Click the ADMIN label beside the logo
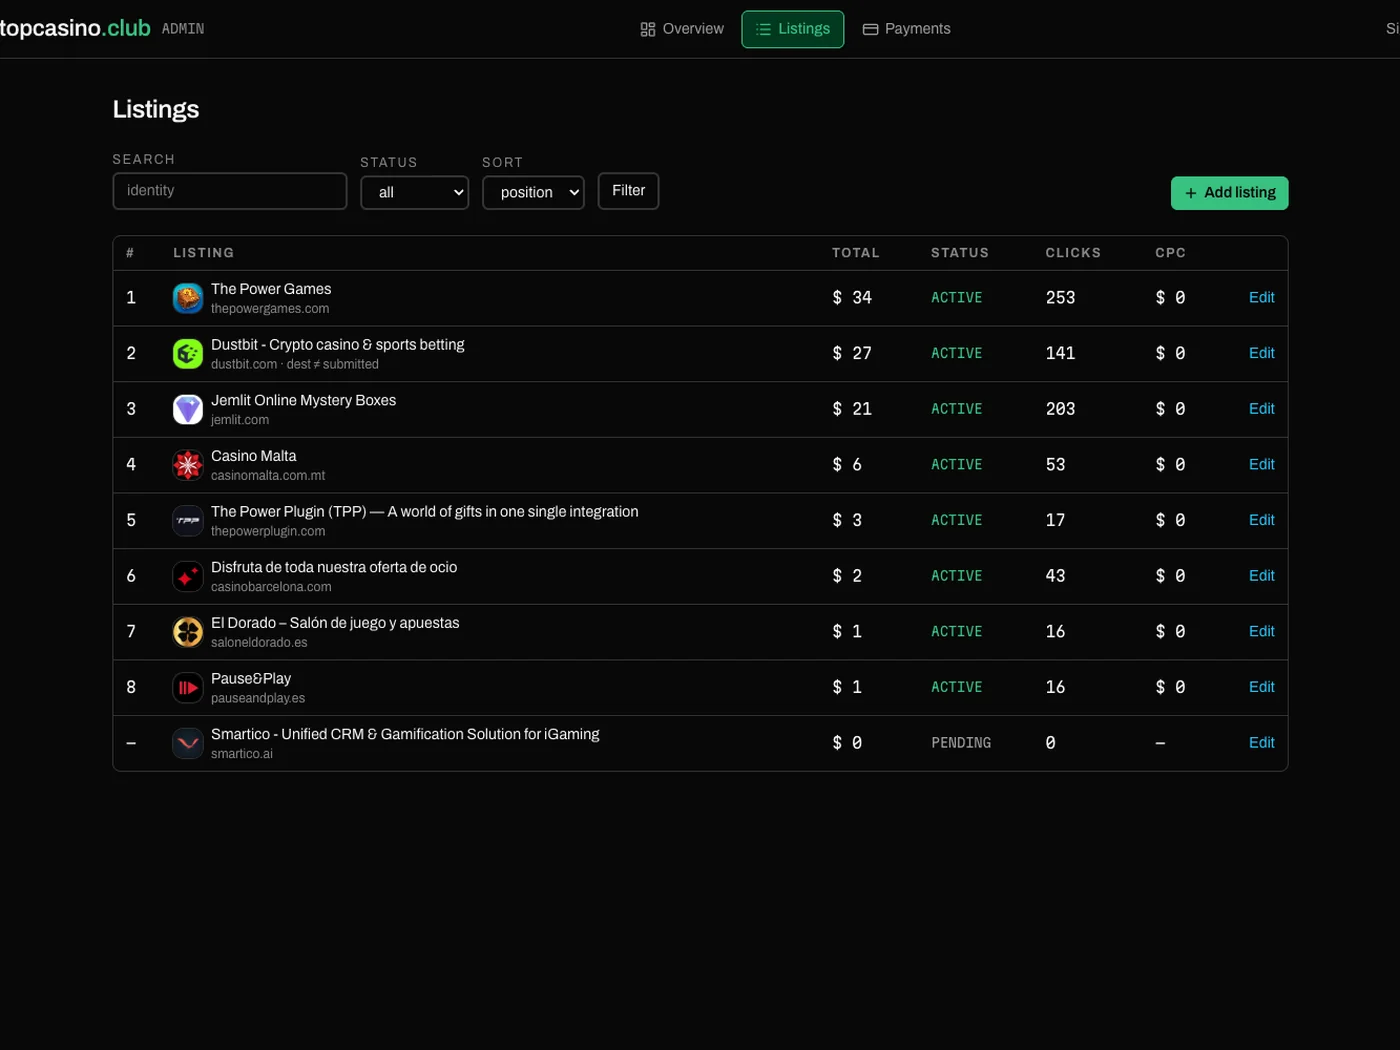The image size is (1400, 1050). (183, 29)
